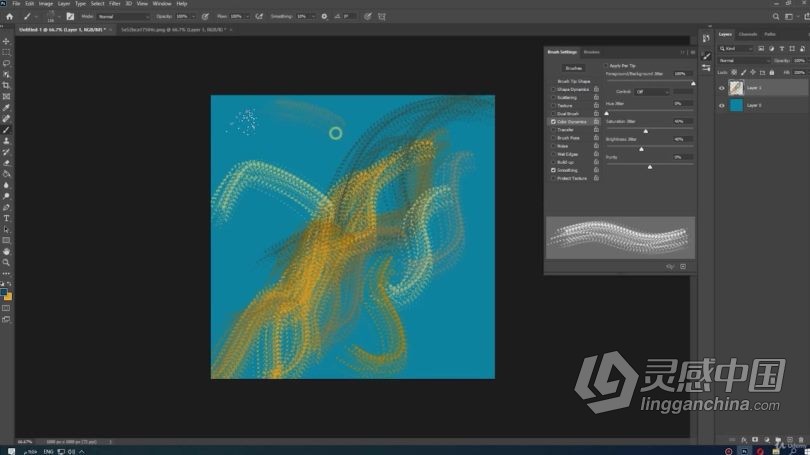Enable airbrush-style build-up icon
Viewport: 810px width, 455px height.
(x=259, y=17)
